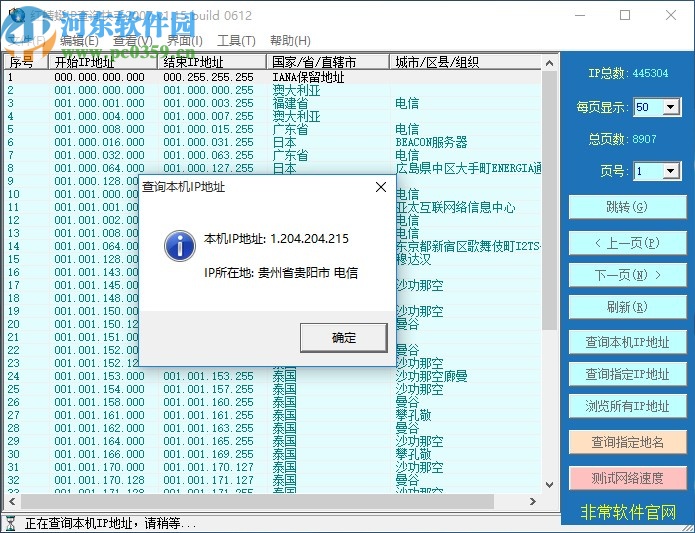Select row 1 IANA保留地址

(x=273, y=77)
